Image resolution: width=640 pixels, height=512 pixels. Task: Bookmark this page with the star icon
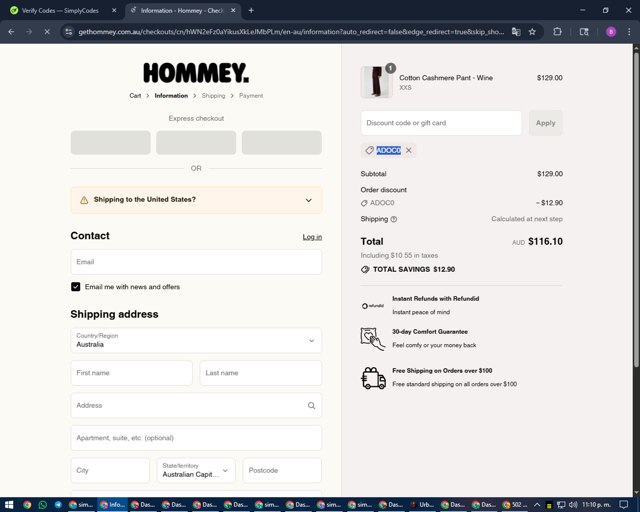(x=532, y=31)
